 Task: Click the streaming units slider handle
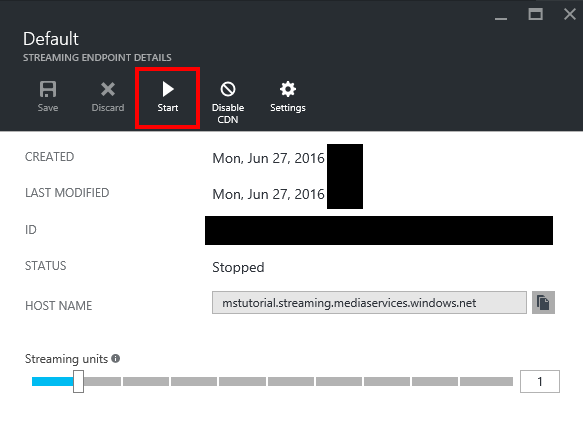point(78,381)
